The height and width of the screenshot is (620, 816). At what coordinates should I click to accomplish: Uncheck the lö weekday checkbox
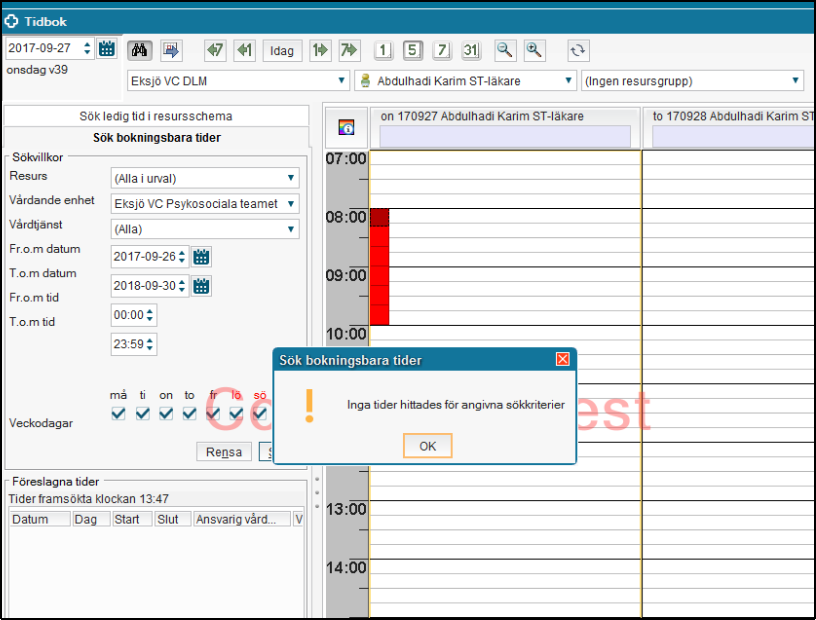[x=237, y=414]
